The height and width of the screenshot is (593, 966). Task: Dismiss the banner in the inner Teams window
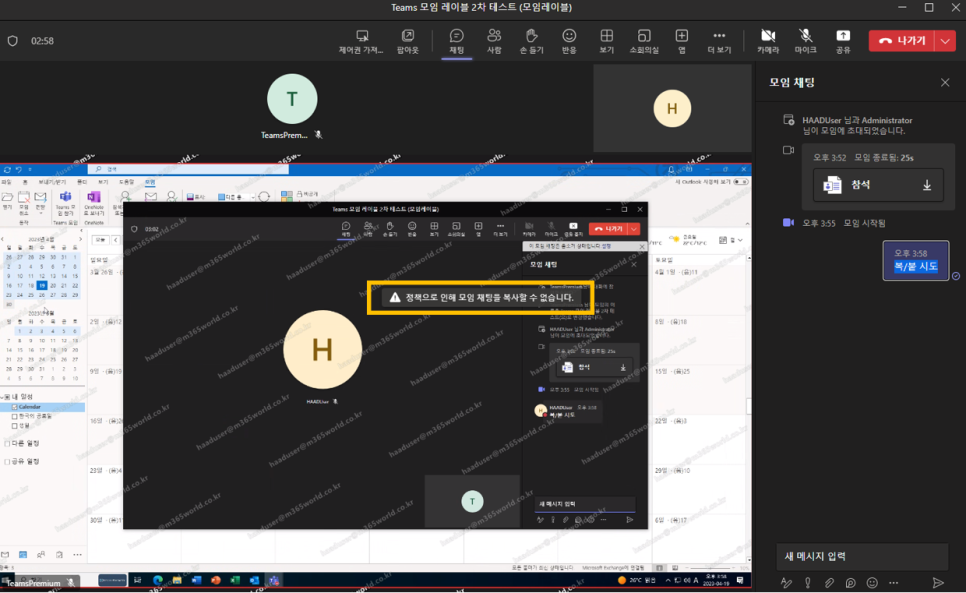point(641,246)
